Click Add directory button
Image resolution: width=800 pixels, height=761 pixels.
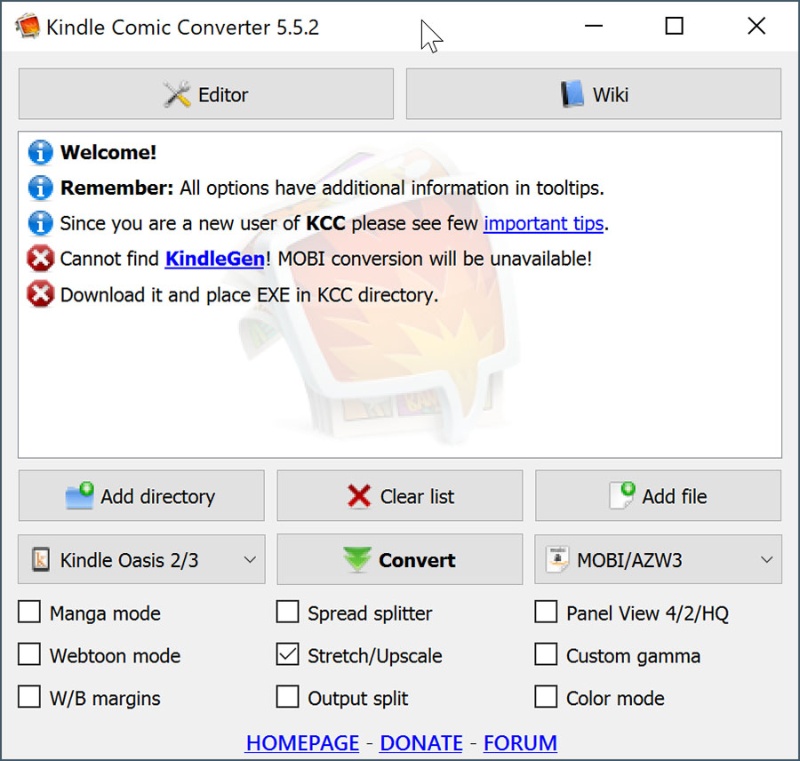141,496
